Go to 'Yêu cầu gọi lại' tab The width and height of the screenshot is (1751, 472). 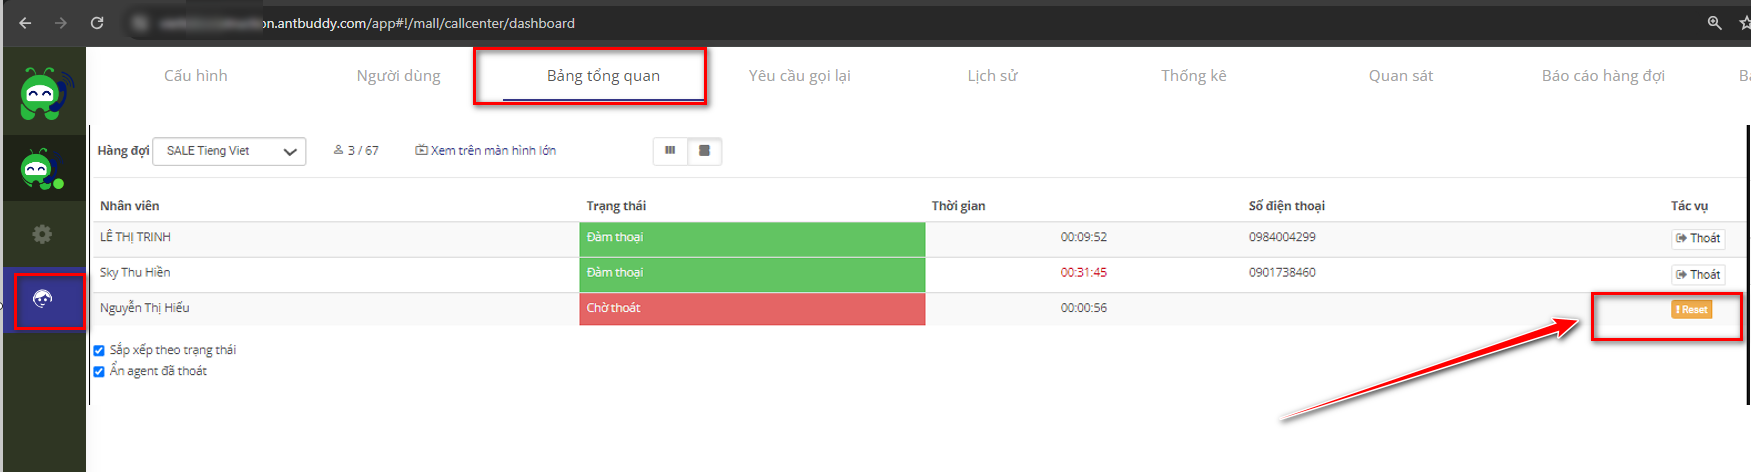[x=799, y=76]
